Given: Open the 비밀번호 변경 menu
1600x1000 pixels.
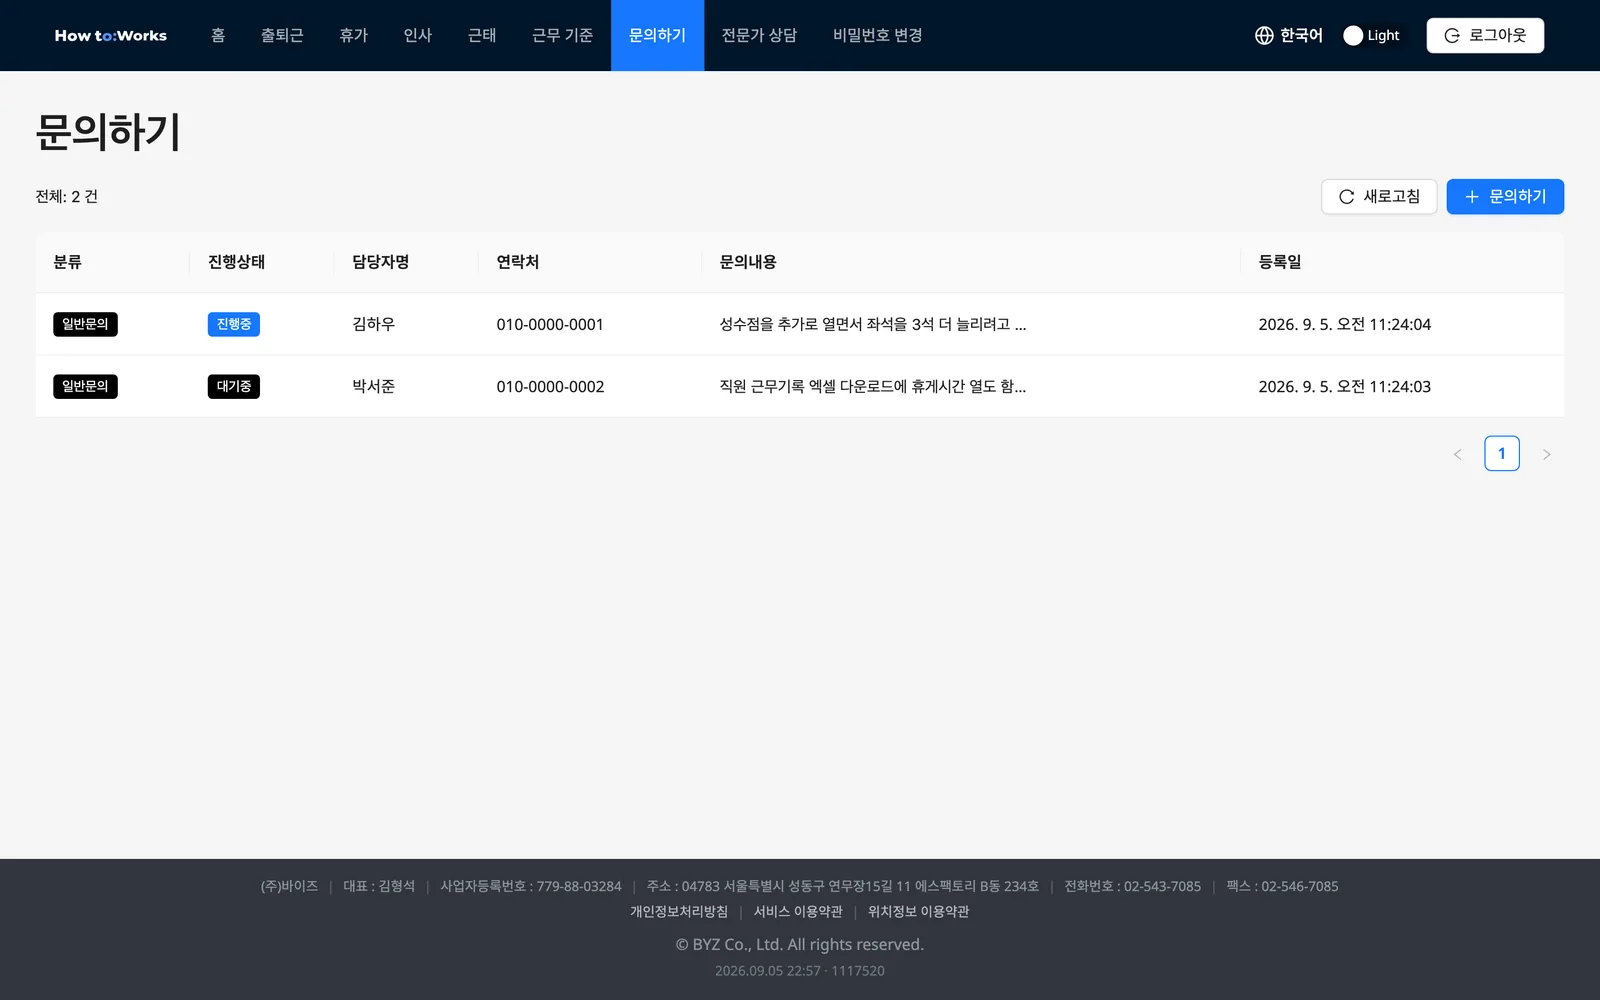Looking at the screenshot, I should pyautogui.click(x=877, y=35).
